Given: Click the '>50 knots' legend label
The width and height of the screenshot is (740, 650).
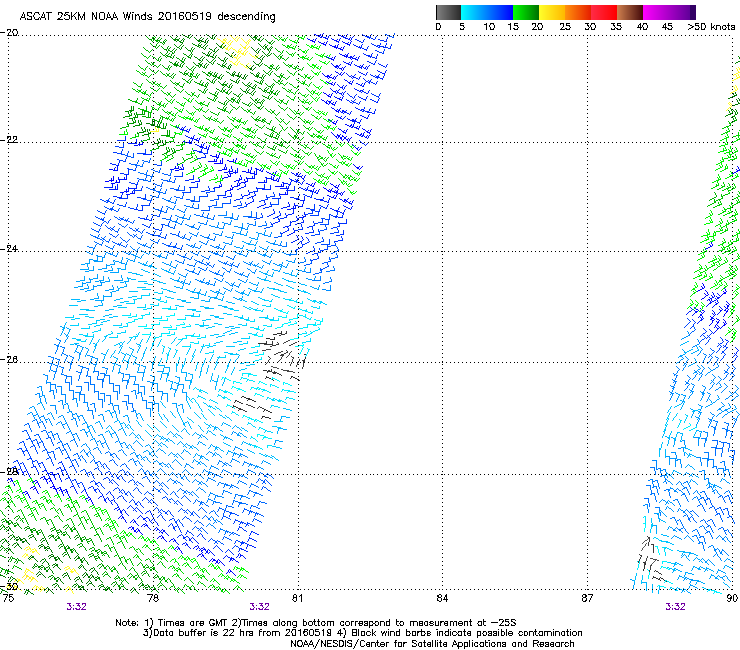Looking at the screenshot, I should [x=711, y=27].
